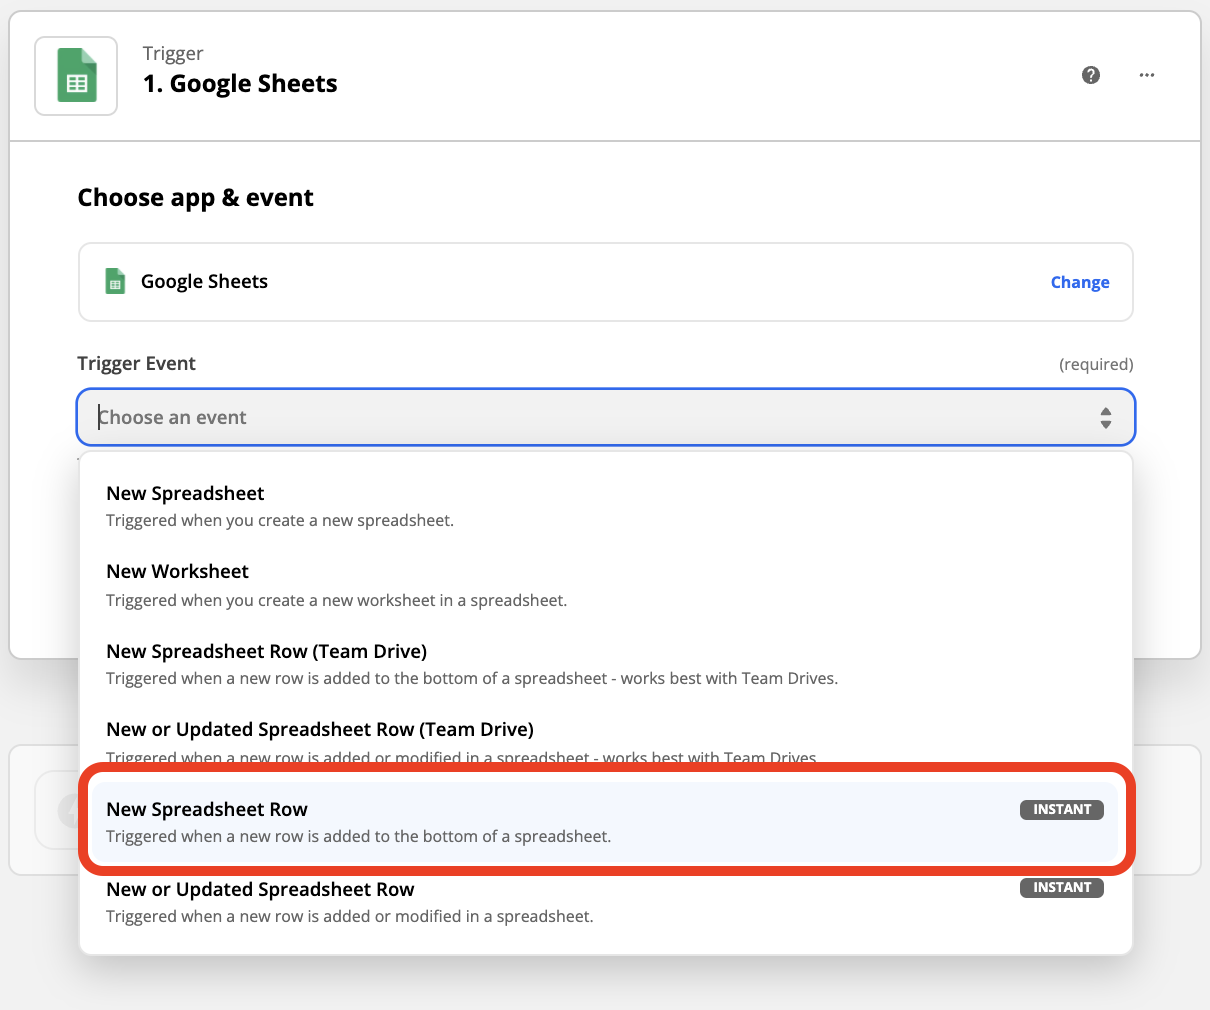Select the instant New or Updated Spreadsheet Row event

pos(606,902)
